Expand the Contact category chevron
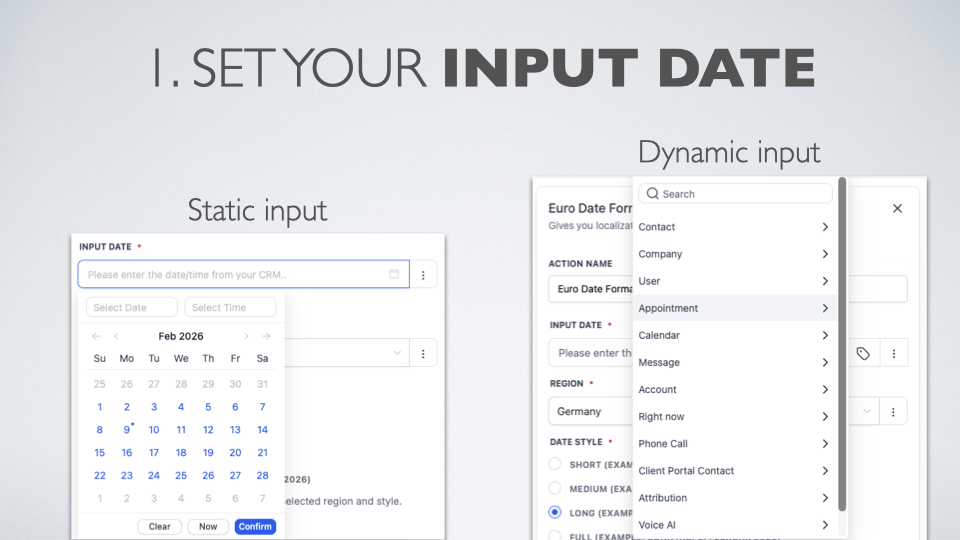Screen dimensions: 960x540 [x=825, y=227]
